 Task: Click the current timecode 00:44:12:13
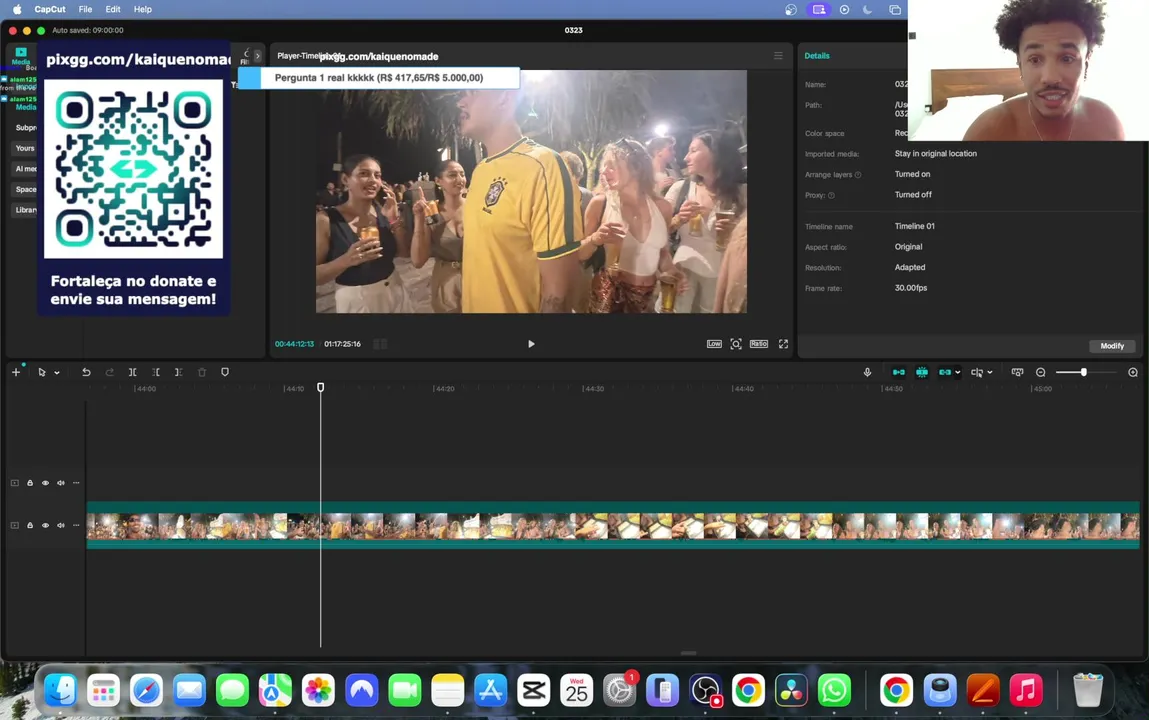pos(295,344)
